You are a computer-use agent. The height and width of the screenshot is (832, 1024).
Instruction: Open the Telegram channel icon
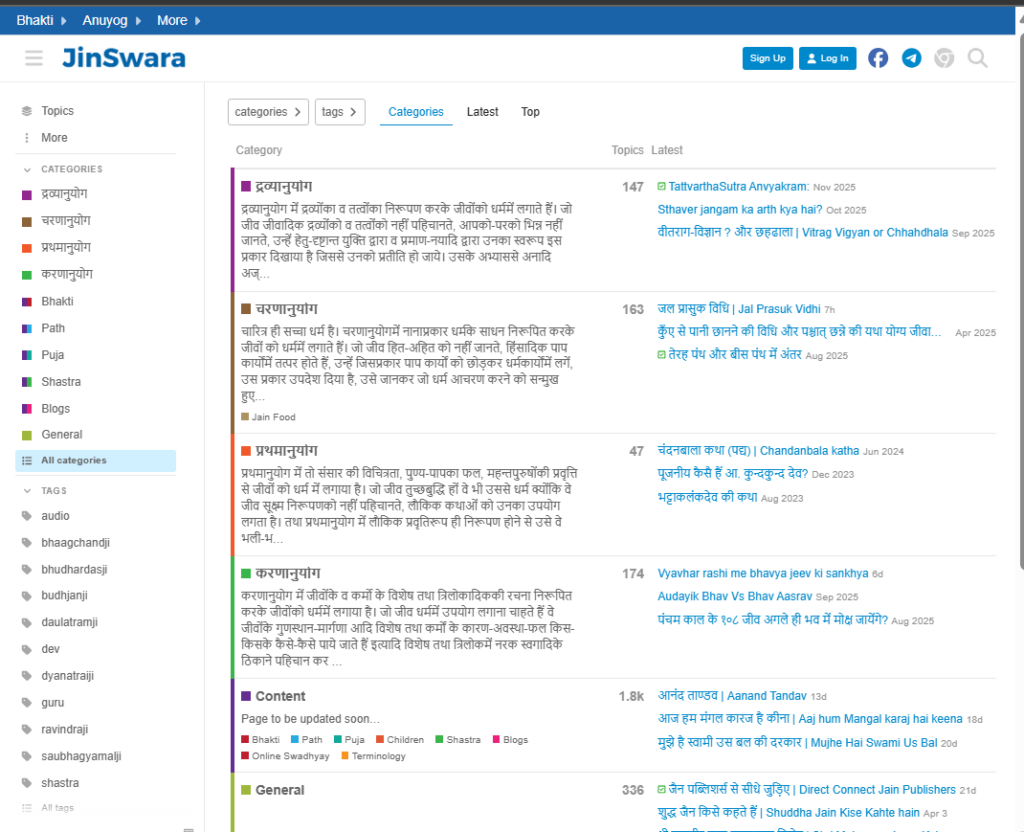click(912, 58)
